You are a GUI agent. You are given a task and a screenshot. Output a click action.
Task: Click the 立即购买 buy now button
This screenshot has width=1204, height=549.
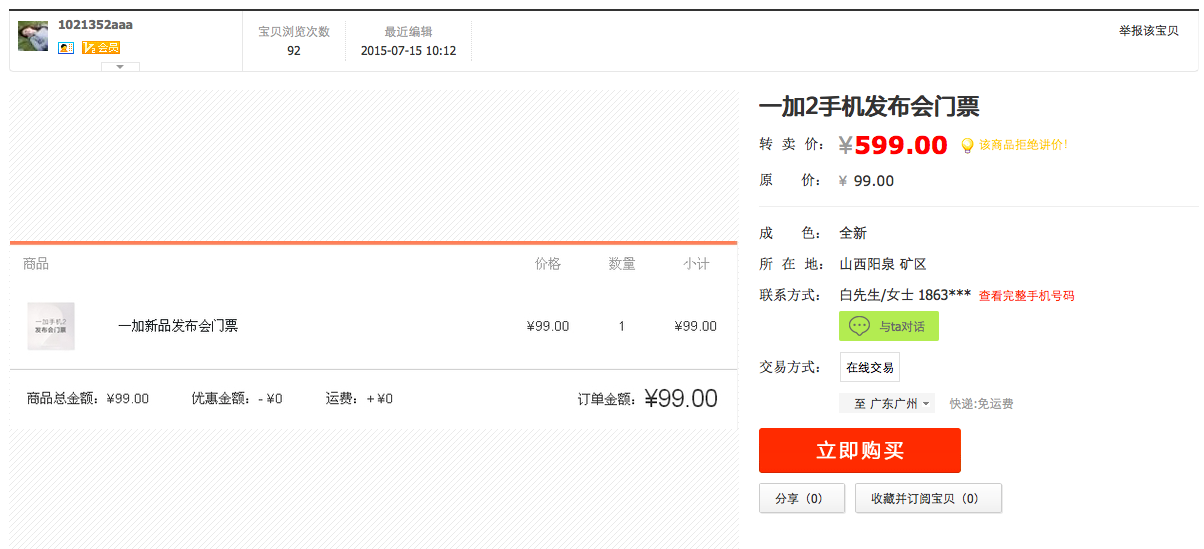coord(860,450)
